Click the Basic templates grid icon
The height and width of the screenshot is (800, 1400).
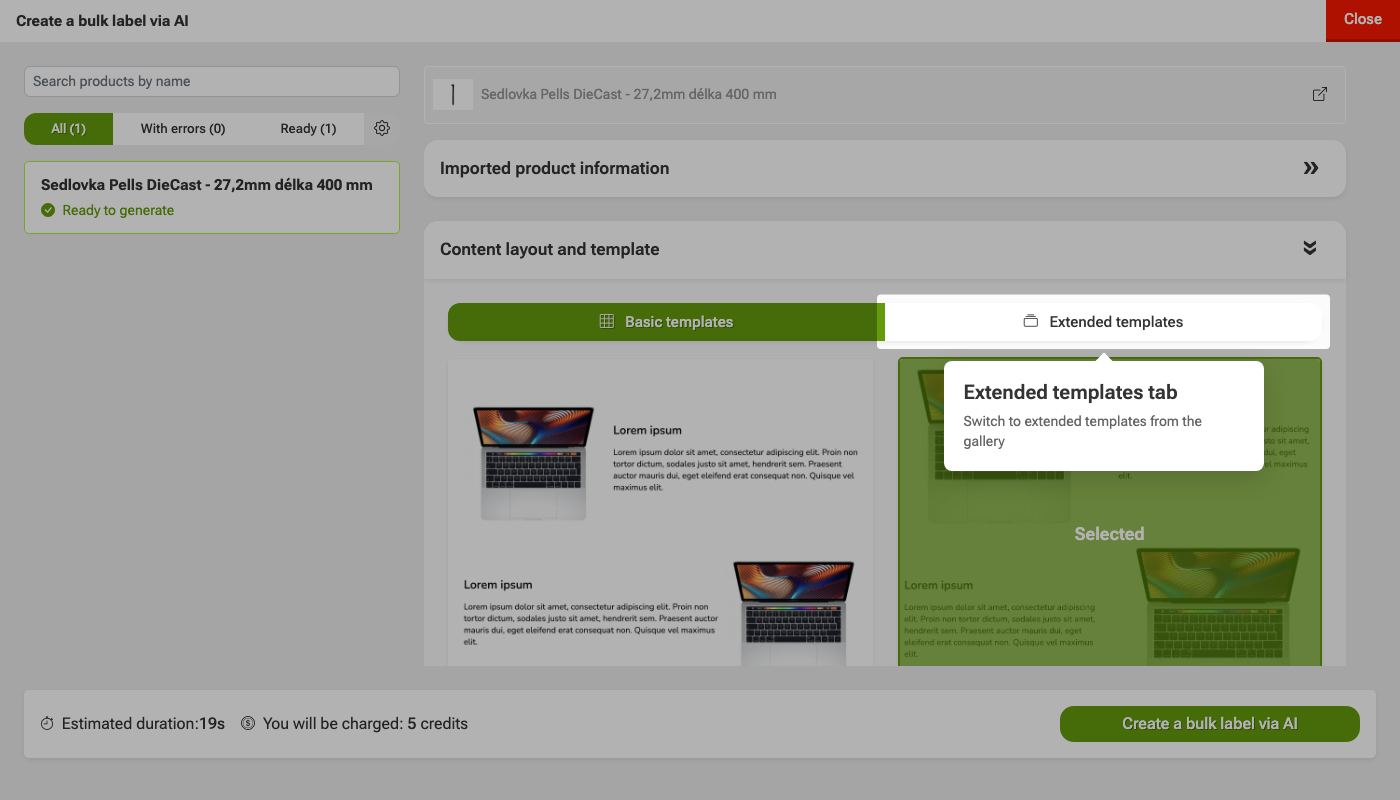[x=606, y=321]
